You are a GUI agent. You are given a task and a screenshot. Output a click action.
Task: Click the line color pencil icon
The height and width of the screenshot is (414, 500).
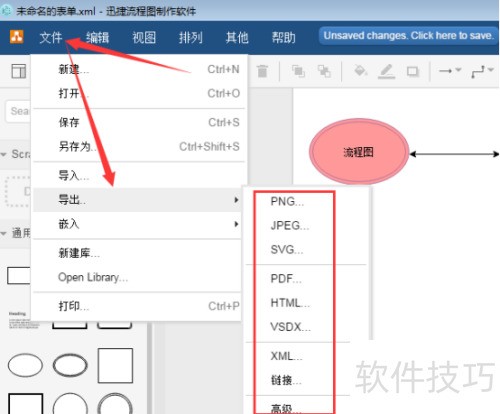point(386,71)
